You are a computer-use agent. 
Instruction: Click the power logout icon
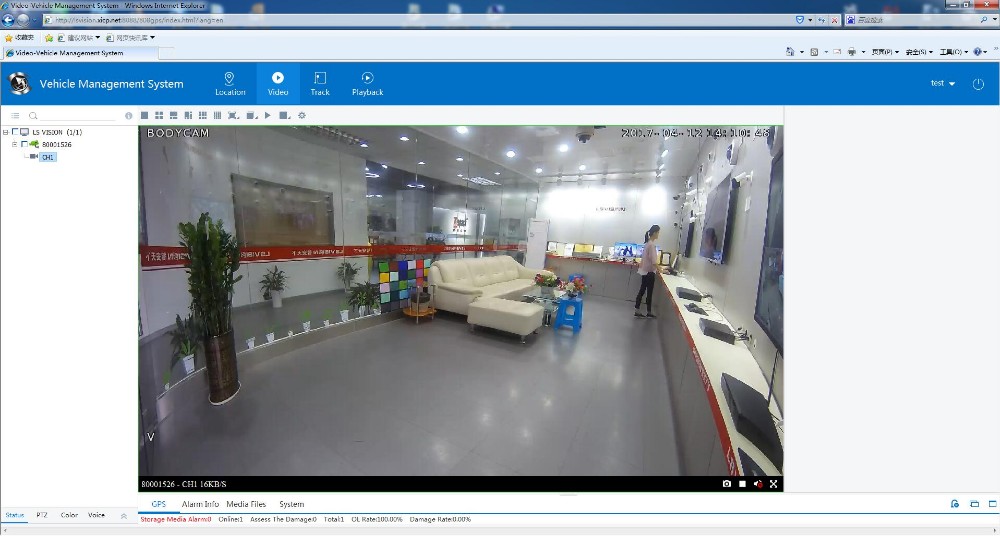coord(978,84)
